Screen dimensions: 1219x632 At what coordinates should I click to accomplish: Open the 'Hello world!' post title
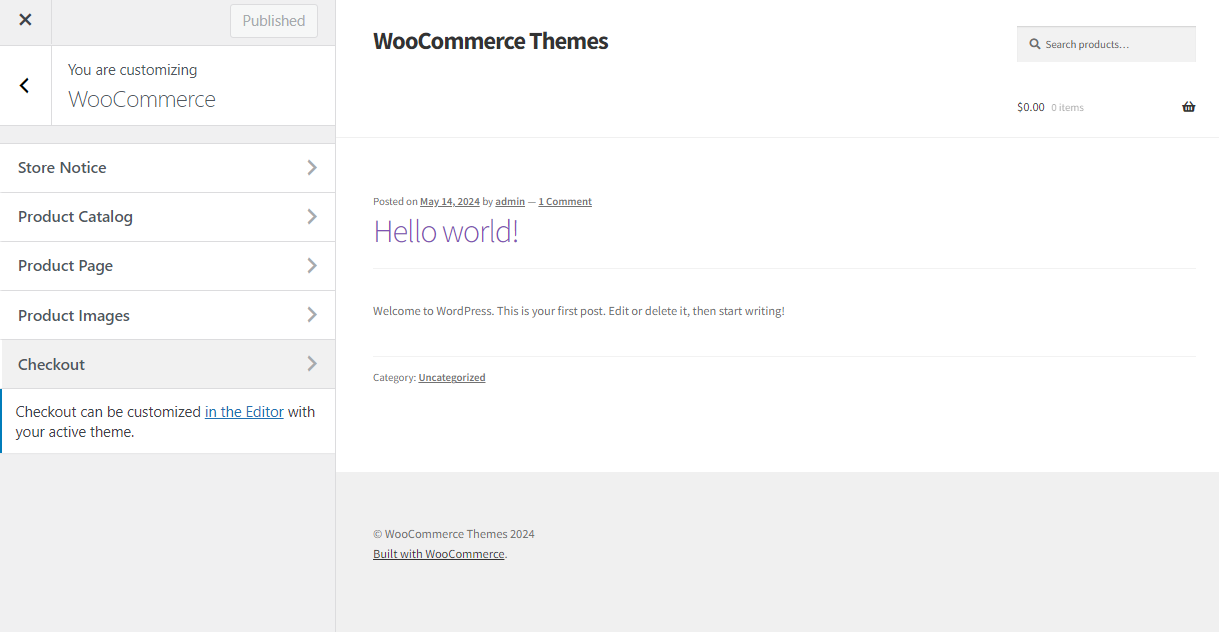[x=446, y=231]
